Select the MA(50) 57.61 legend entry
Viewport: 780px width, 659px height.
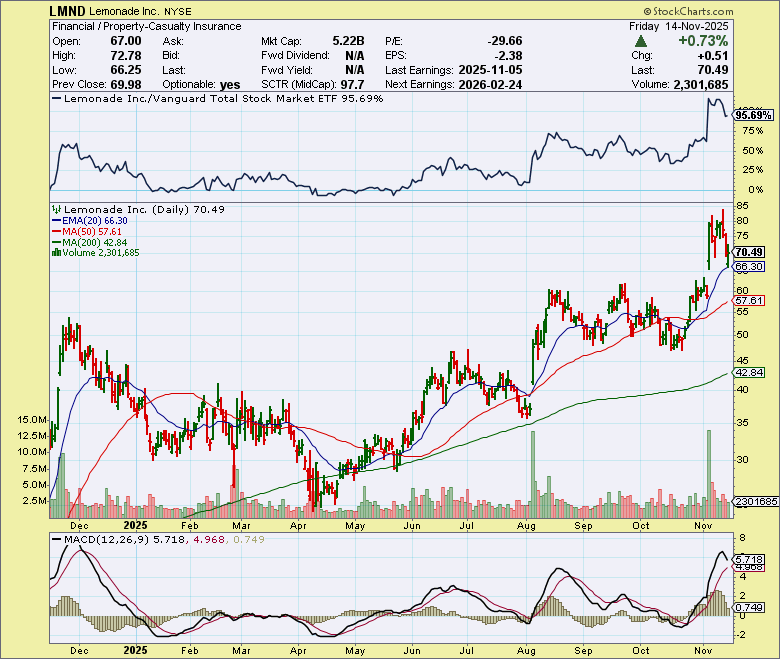87,232
